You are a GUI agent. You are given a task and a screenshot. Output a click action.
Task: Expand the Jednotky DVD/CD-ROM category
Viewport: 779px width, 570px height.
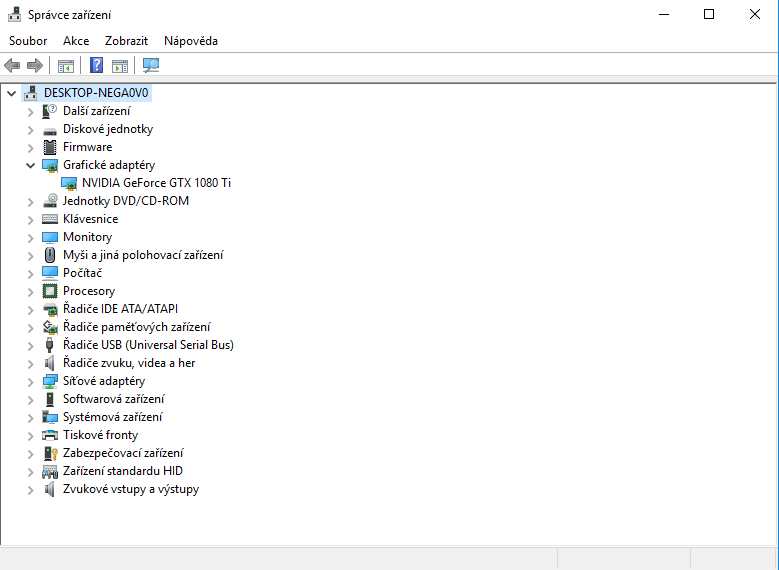[x=30, y=202]
